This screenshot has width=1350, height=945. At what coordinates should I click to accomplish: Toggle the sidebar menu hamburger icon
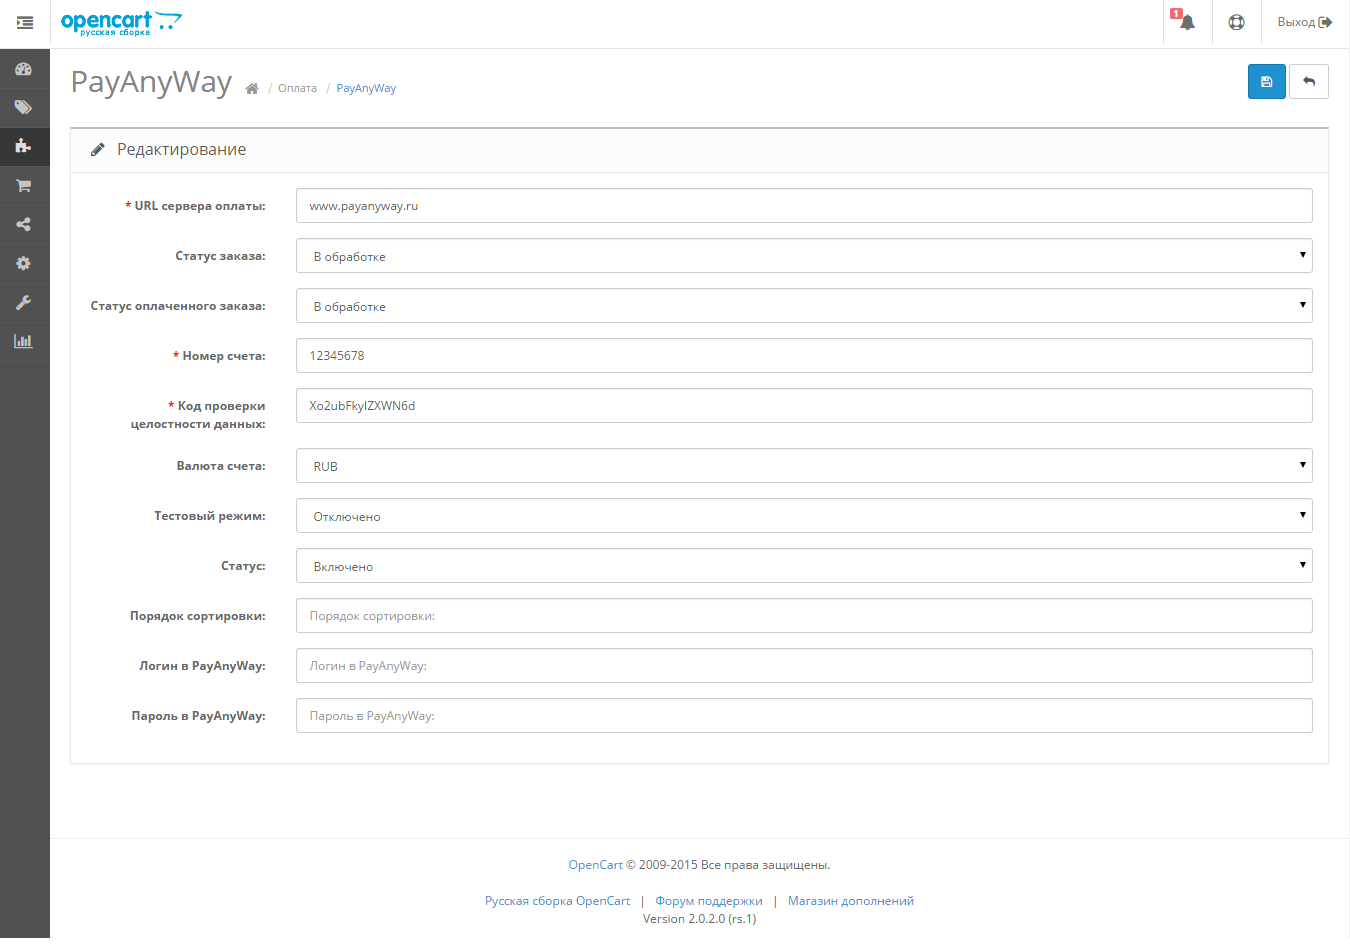(25, 22)
